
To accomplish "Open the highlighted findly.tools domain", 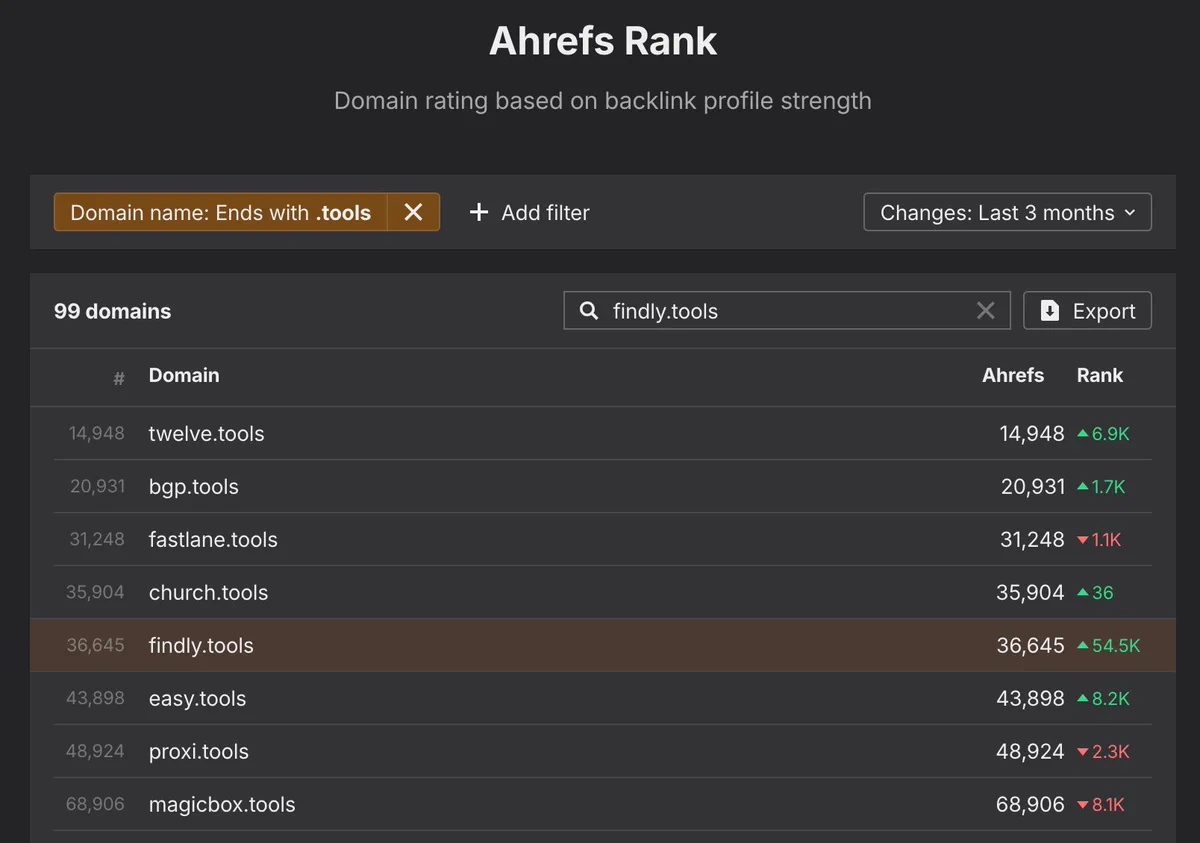I will (201, 646).
